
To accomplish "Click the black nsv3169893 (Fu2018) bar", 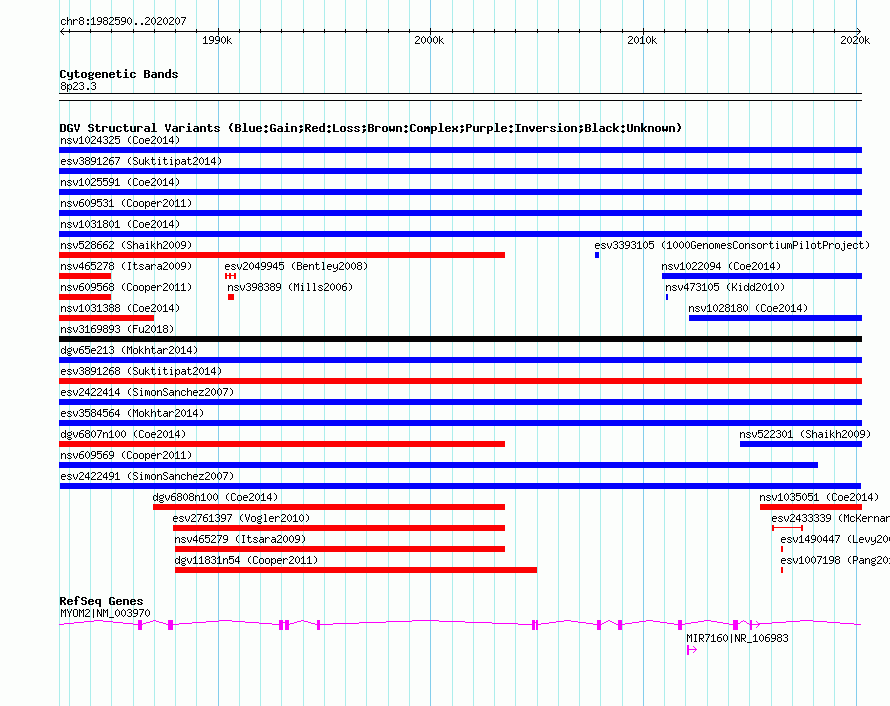I will pos(460,339).
